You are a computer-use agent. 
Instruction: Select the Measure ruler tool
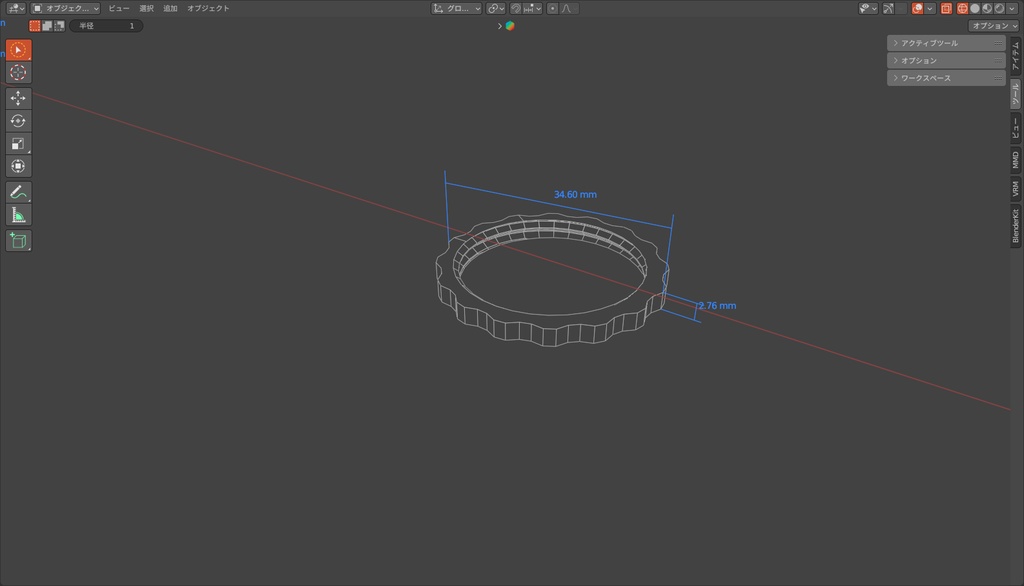tap(18, 215)
